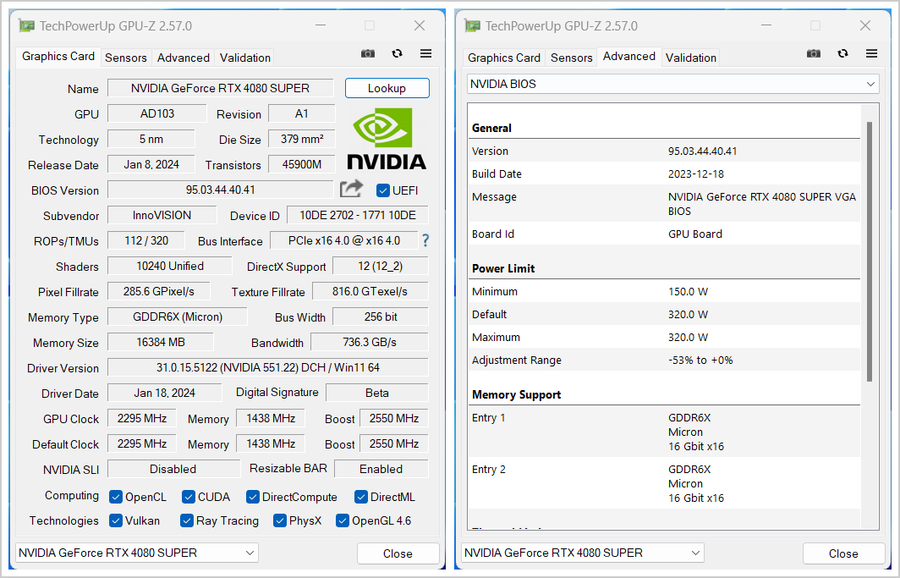
Task: Click the NVIDIA logo image
Action: coord(386,139)
